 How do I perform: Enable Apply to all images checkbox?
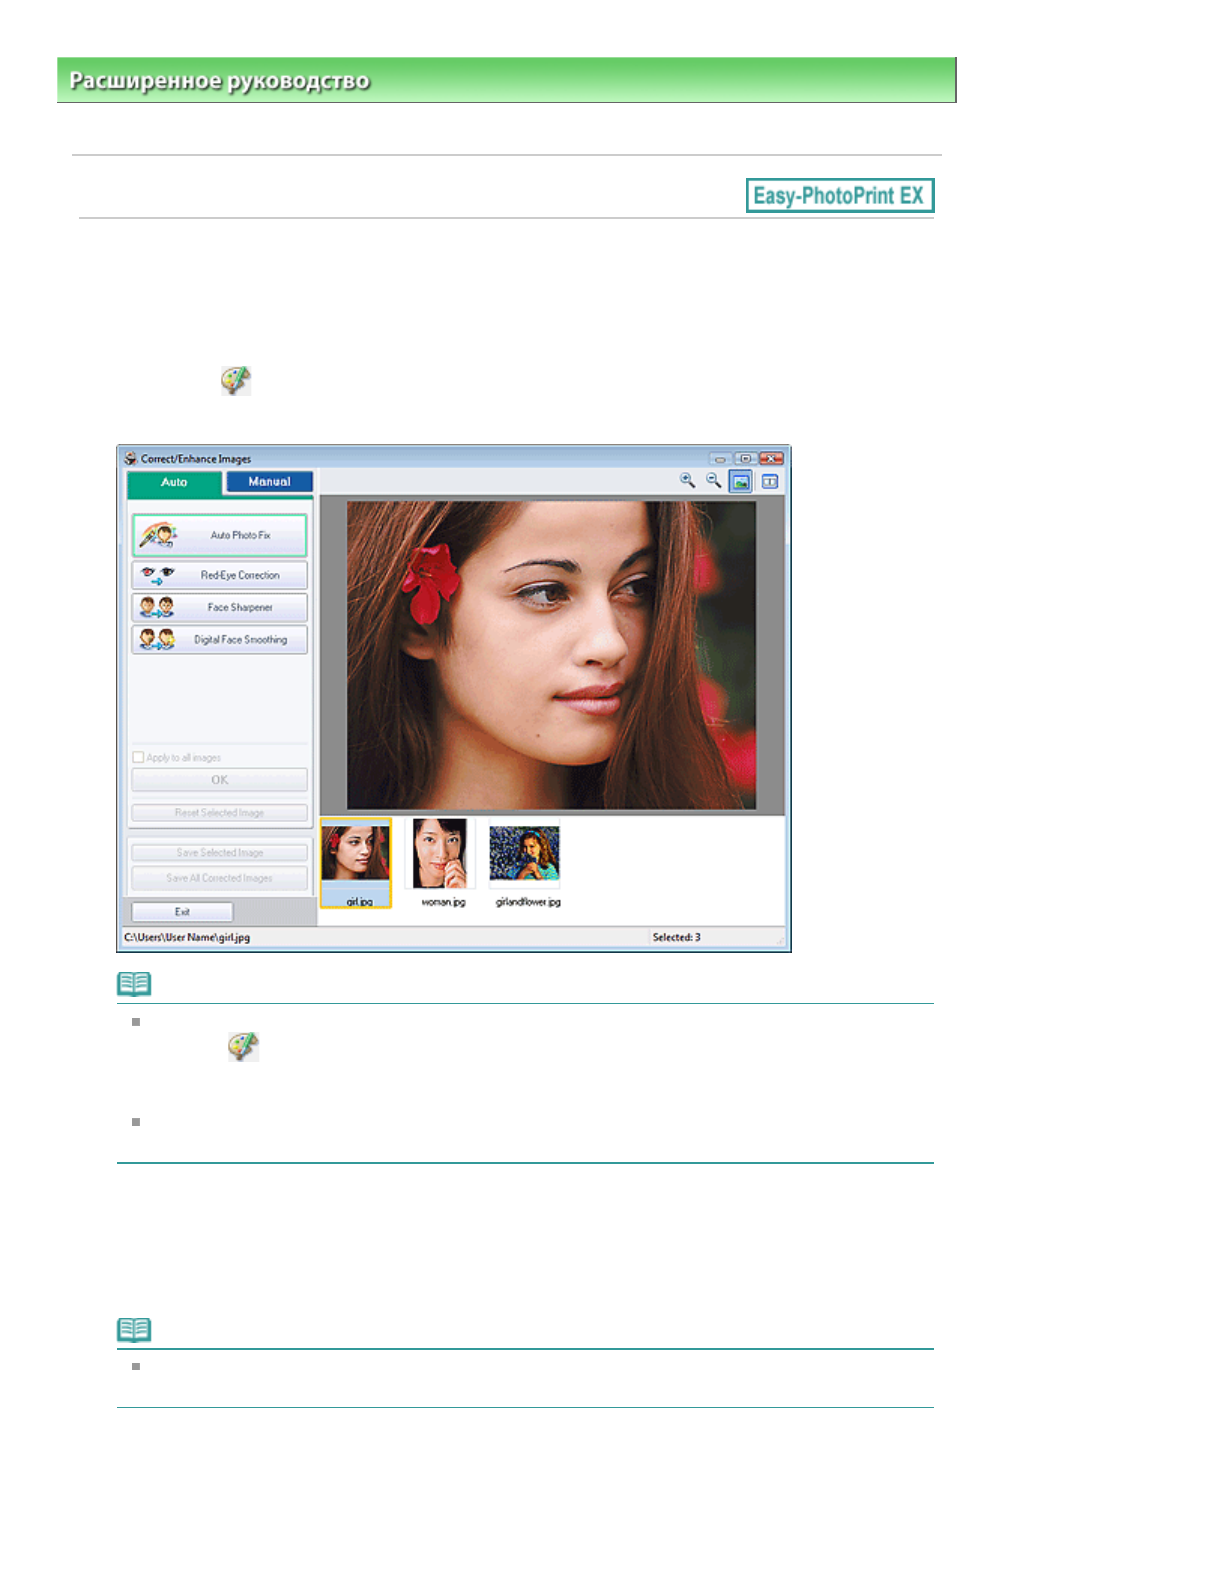coord(139,758)
